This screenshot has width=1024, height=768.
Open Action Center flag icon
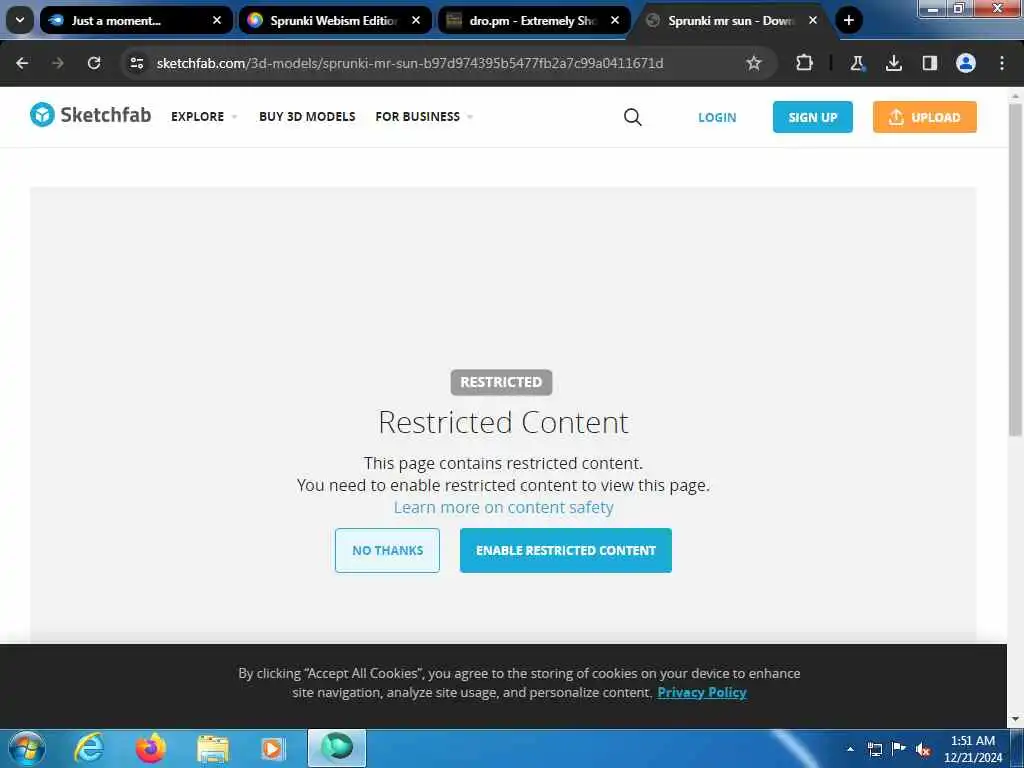tap(899, 748)
